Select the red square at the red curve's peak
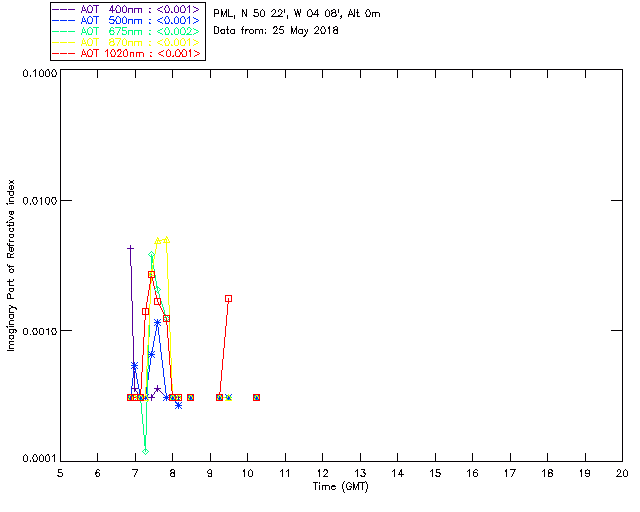Screen dimensions: 640x512 tap(151, 275)
